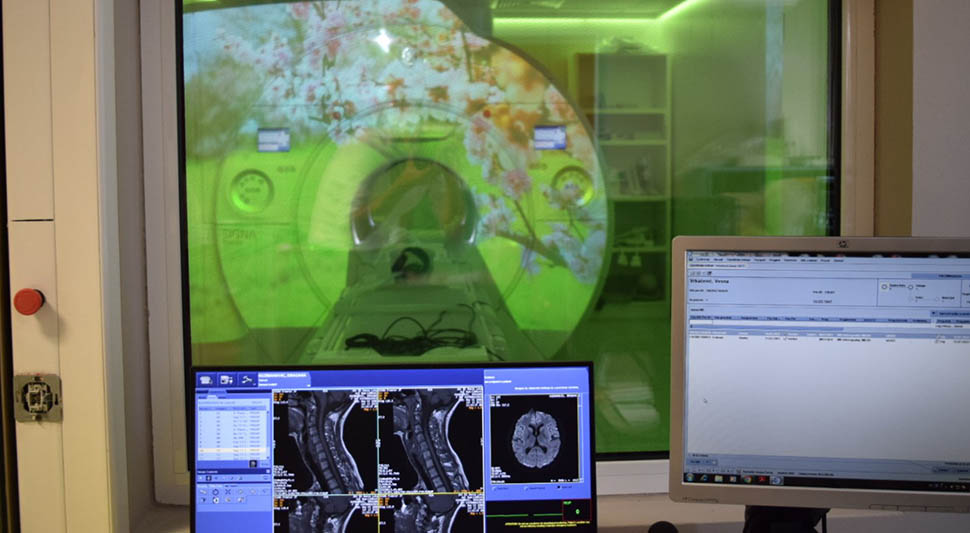Image resolution: width=970 pixels, height=533 pixels.
Task: Select the highlighted row in the series list
Action: tap(233, 450)
